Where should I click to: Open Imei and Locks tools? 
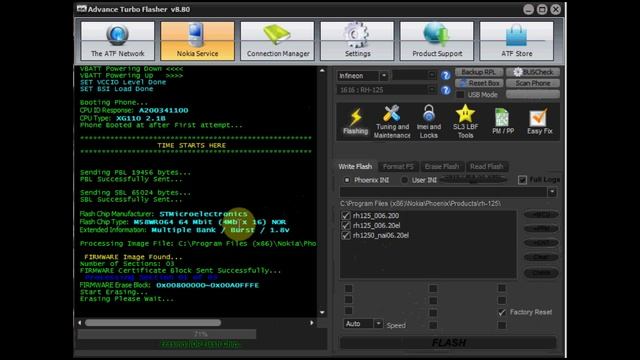pos(429,121)
